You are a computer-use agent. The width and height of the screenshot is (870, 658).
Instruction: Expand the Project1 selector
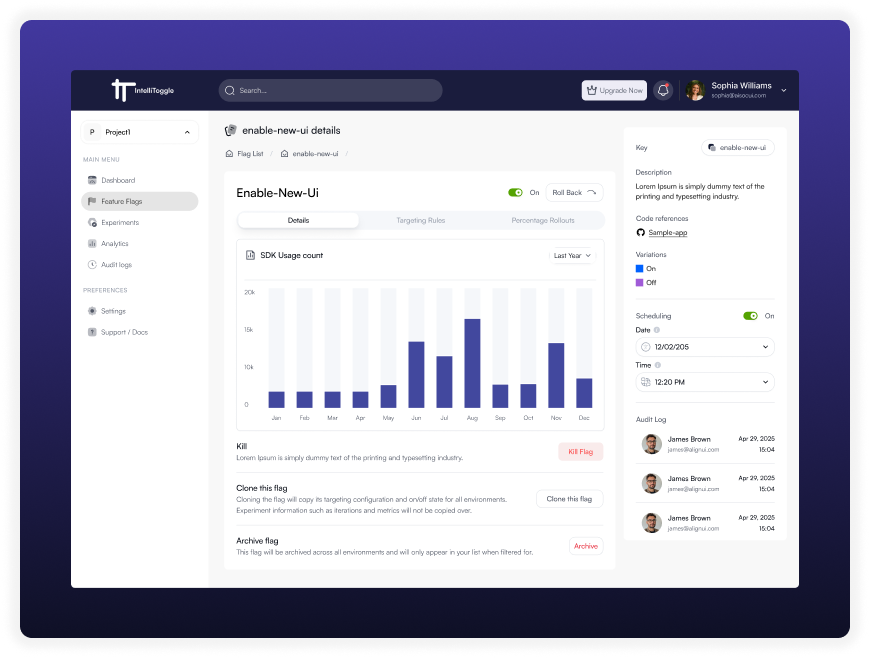tap(138, 131)
